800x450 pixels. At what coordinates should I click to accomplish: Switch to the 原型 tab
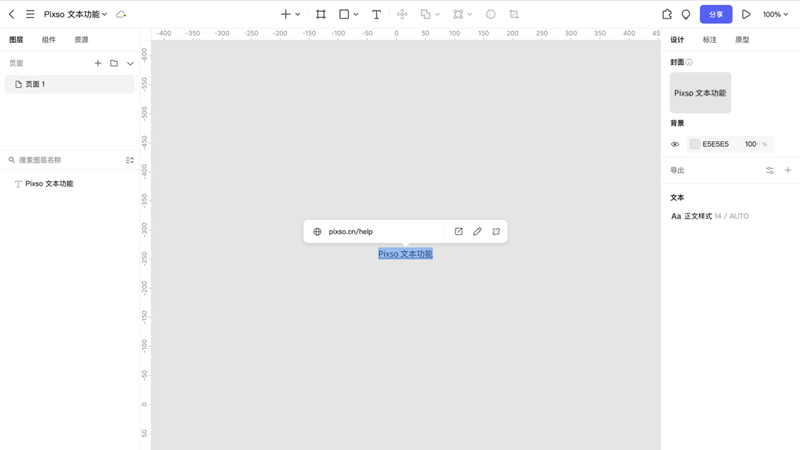[x=742, y=39]
